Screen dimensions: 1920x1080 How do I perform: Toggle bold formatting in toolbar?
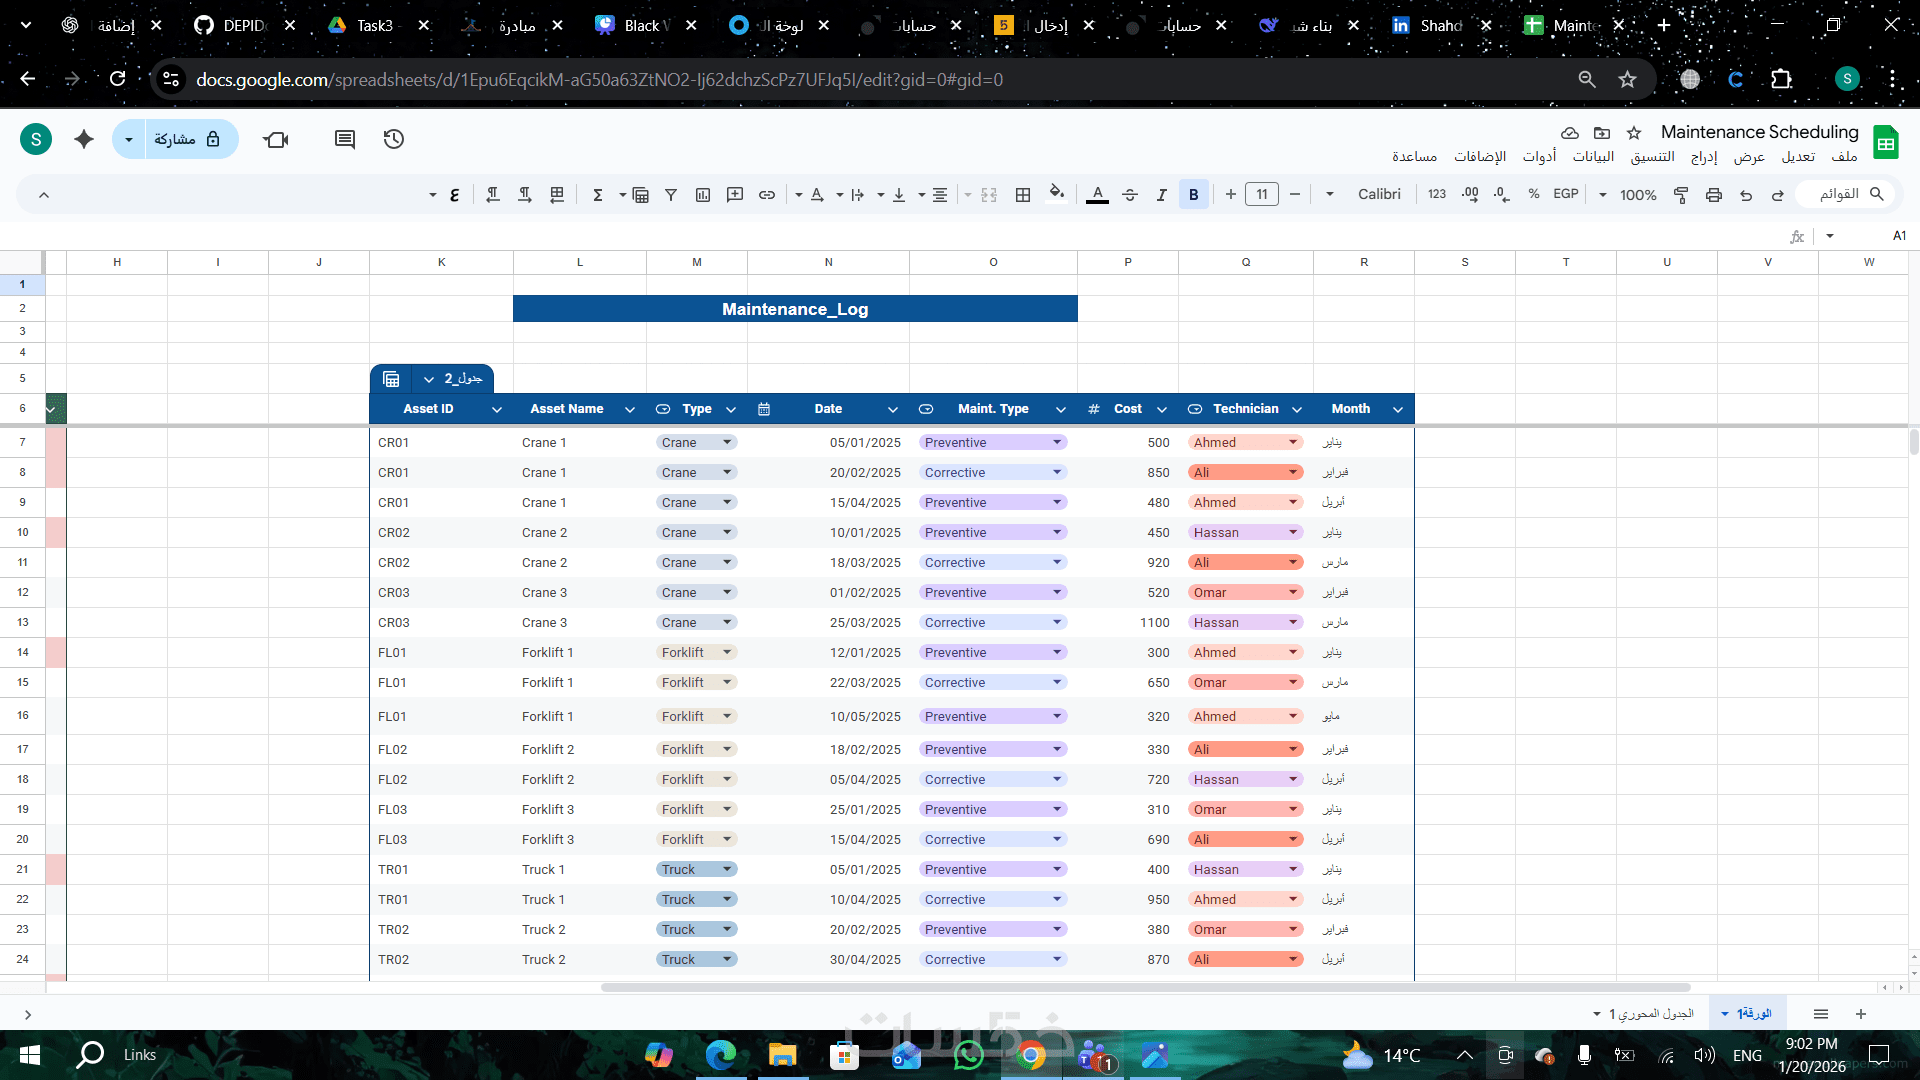(1193, 195)
